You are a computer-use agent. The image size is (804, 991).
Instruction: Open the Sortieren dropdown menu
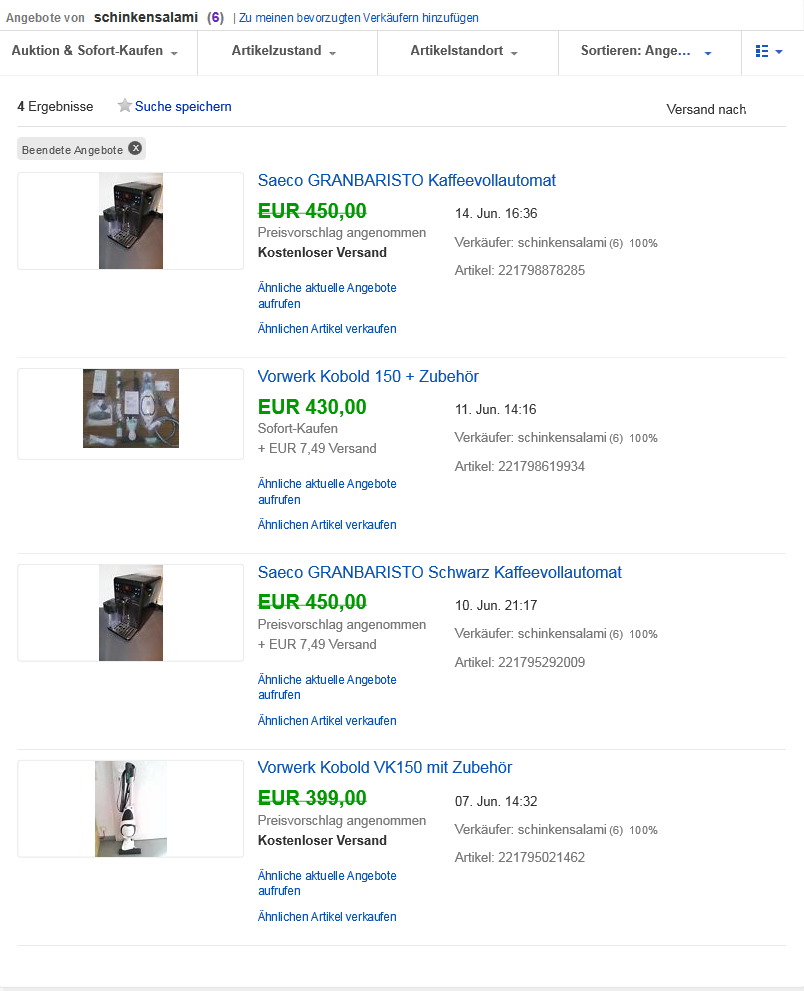coord(646,51)
